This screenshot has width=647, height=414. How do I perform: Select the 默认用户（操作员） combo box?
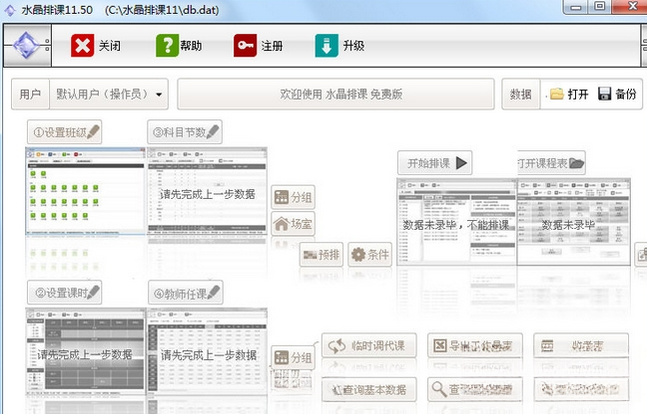pyautogui.click(x=109, y=94)
